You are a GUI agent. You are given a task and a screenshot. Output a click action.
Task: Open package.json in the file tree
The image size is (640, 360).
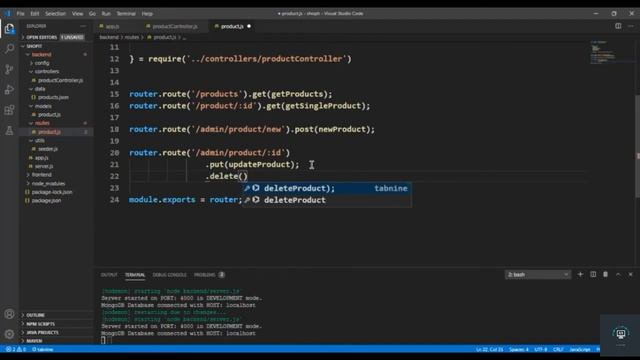[46, 200]
